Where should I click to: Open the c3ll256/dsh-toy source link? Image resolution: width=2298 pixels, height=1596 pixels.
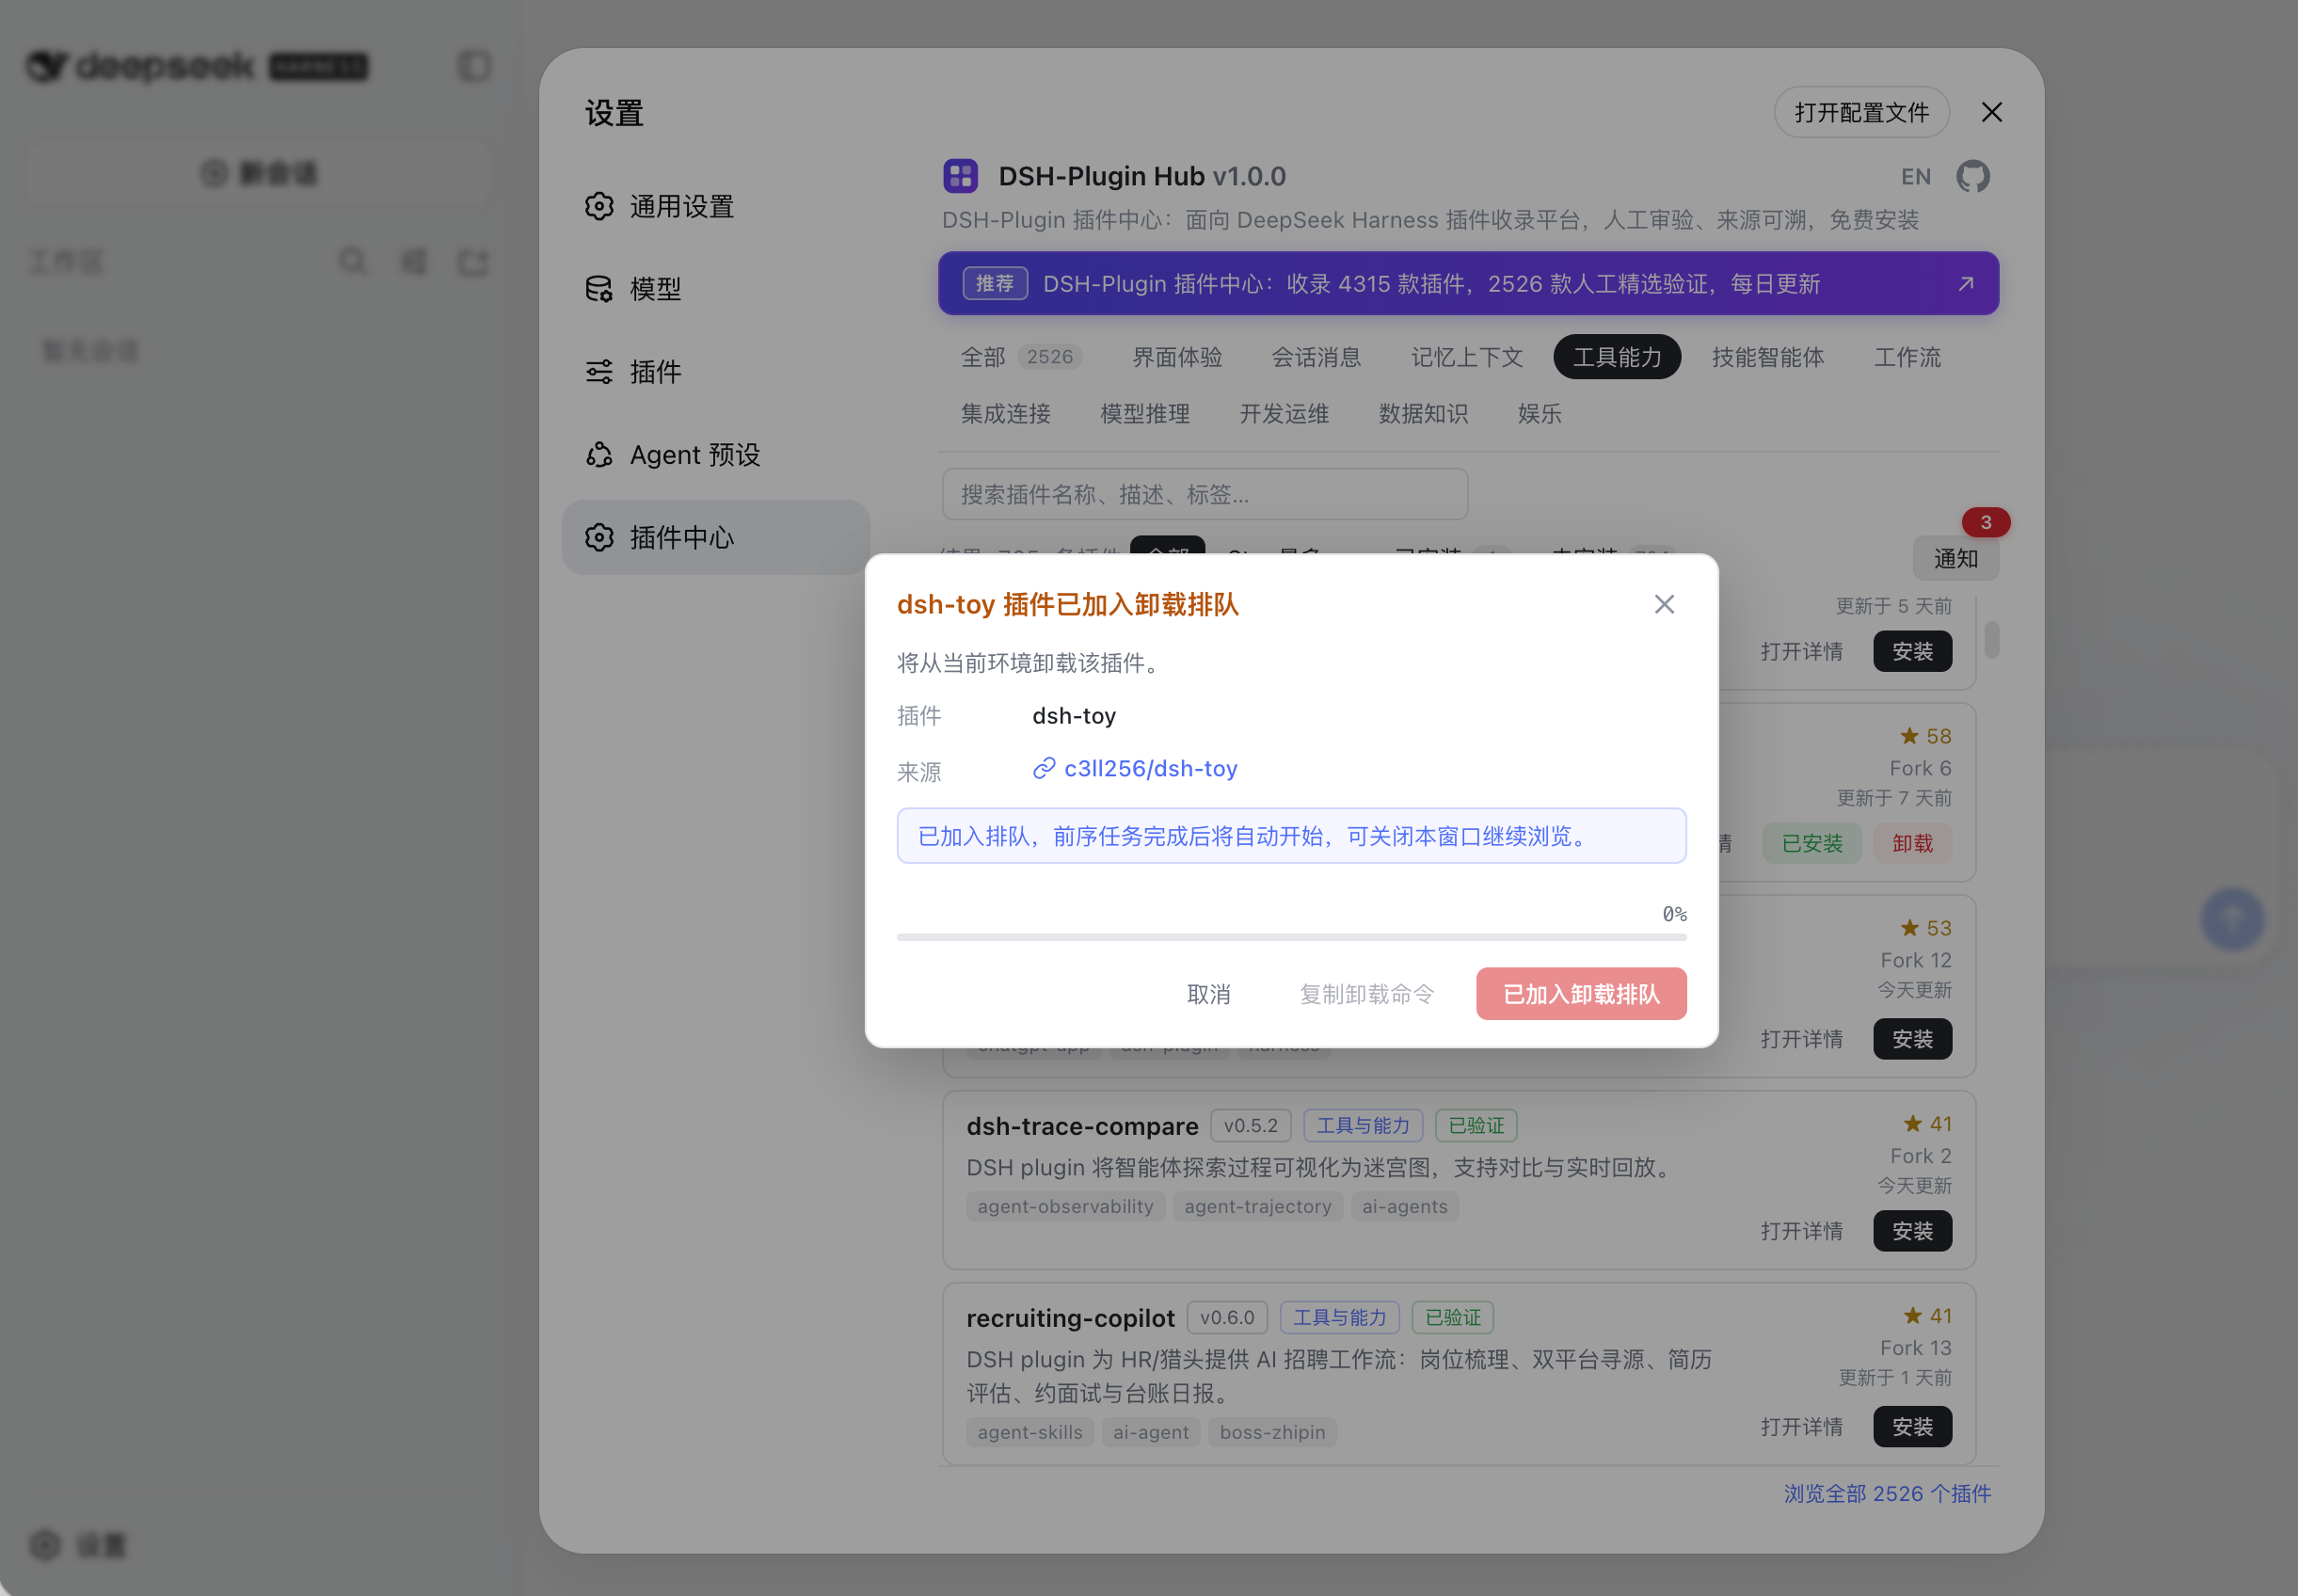point(1135,768)
